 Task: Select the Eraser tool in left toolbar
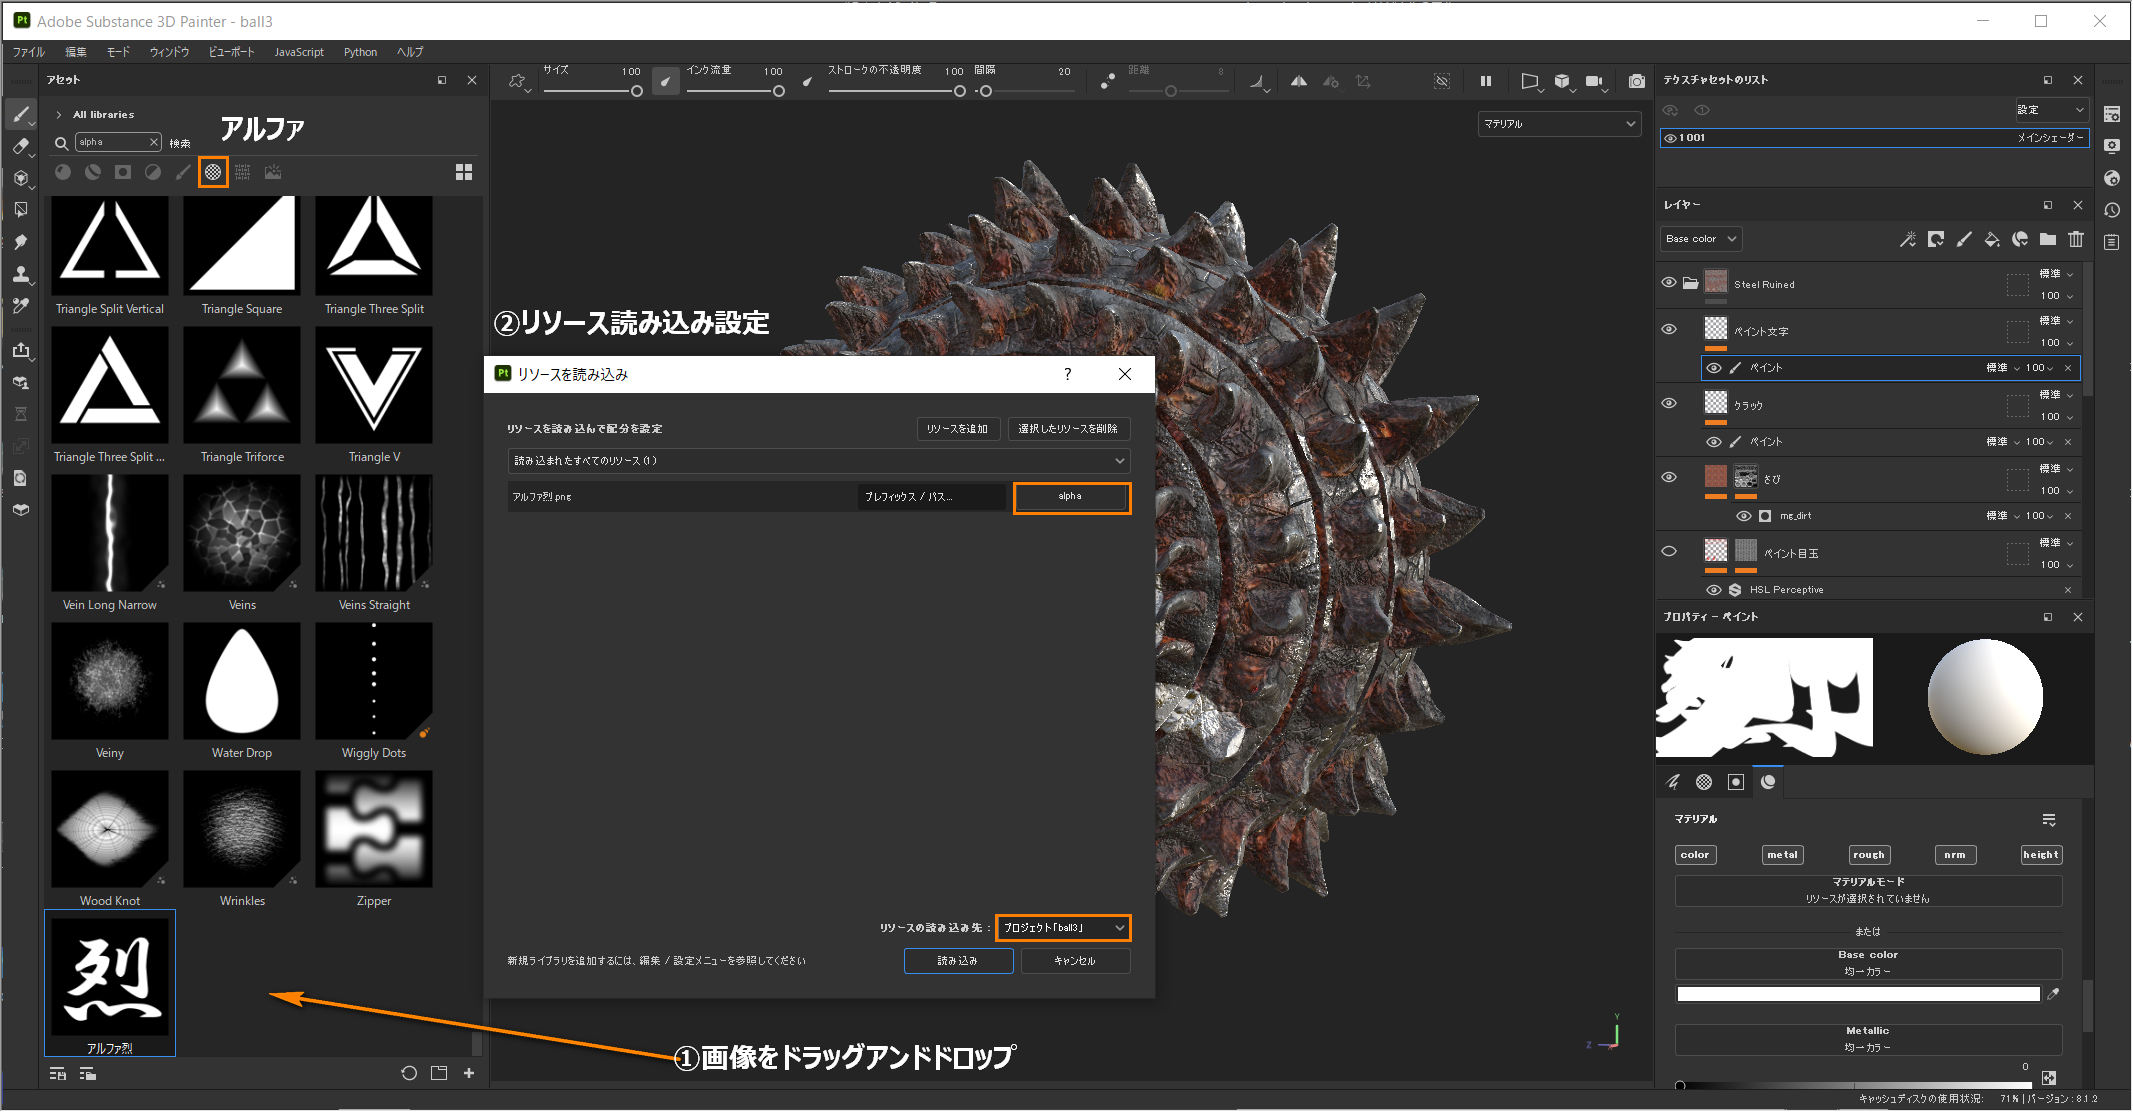coord(20,146)
